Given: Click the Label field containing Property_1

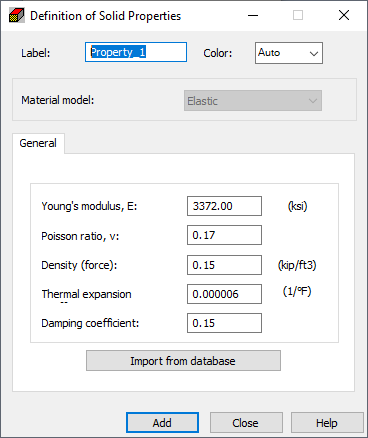Looking at the screenshot, I should point(136,52).
